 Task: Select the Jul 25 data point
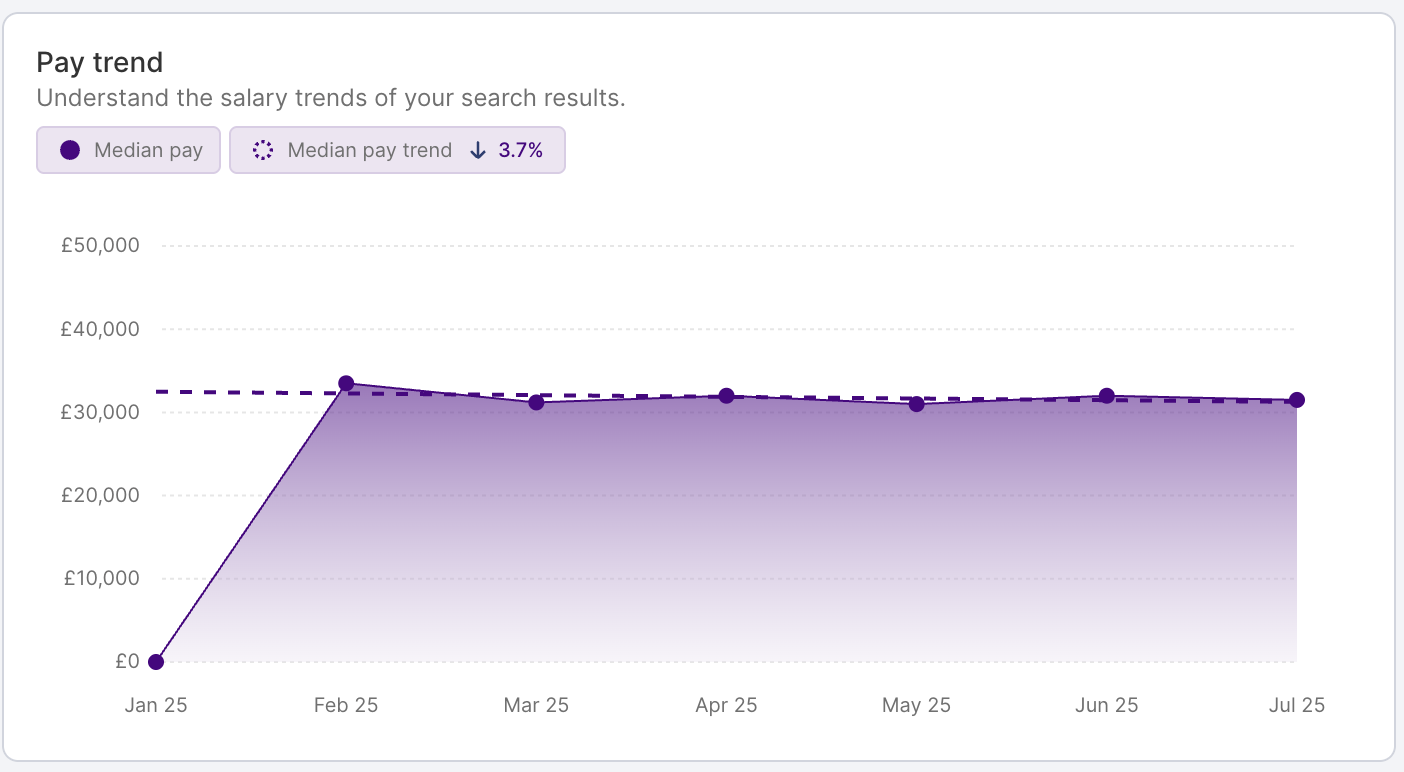(x=1296, y=400)
